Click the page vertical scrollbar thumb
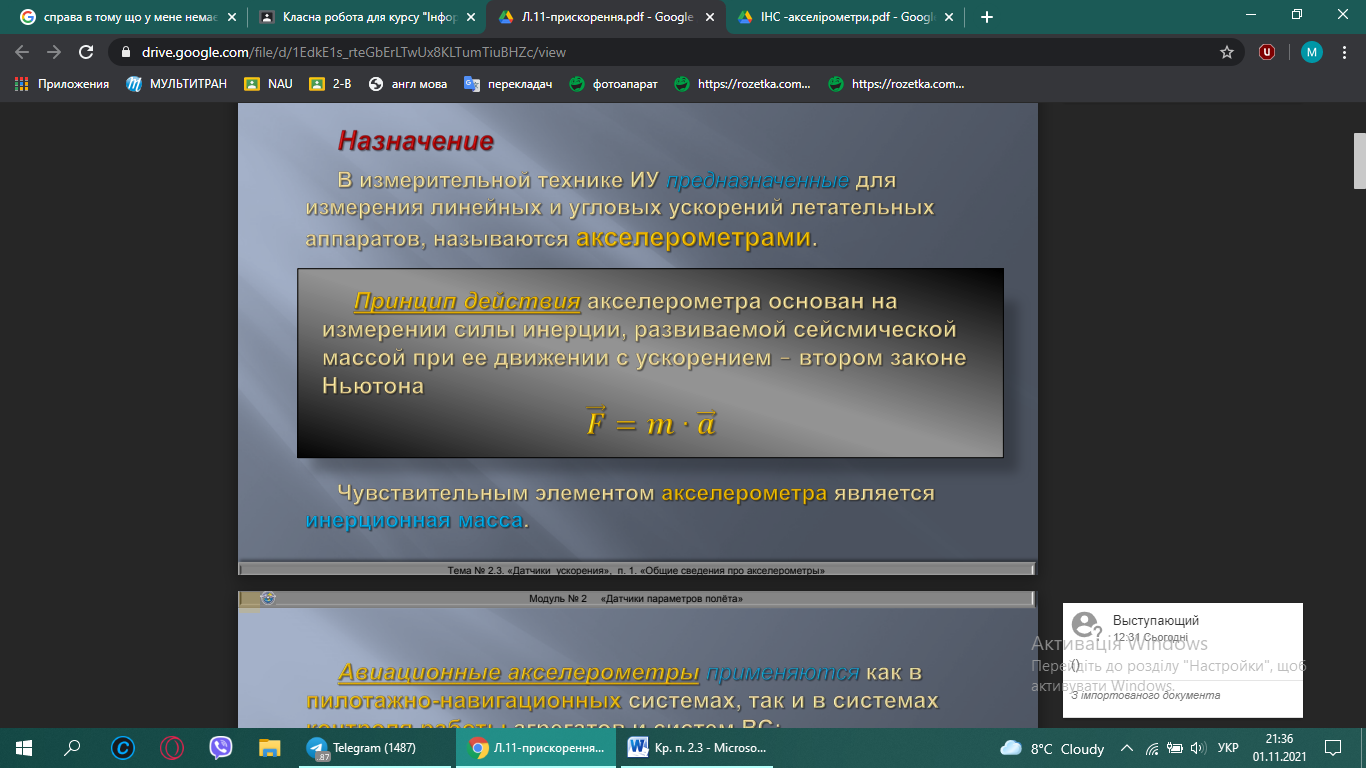The height and width of the screenshot is (768, 1366). [1359, 161]
